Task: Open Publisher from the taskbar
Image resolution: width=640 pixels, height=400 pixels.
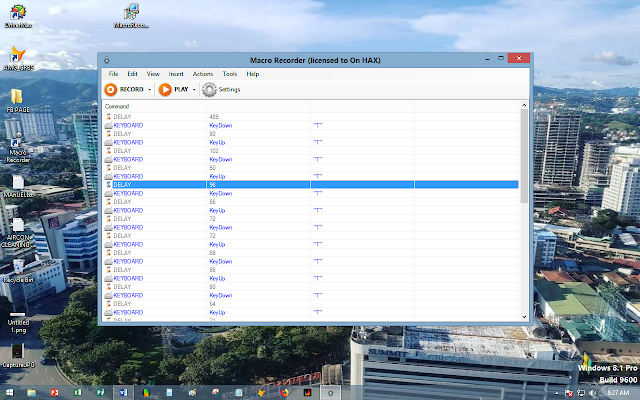Action: pos(100,393)
